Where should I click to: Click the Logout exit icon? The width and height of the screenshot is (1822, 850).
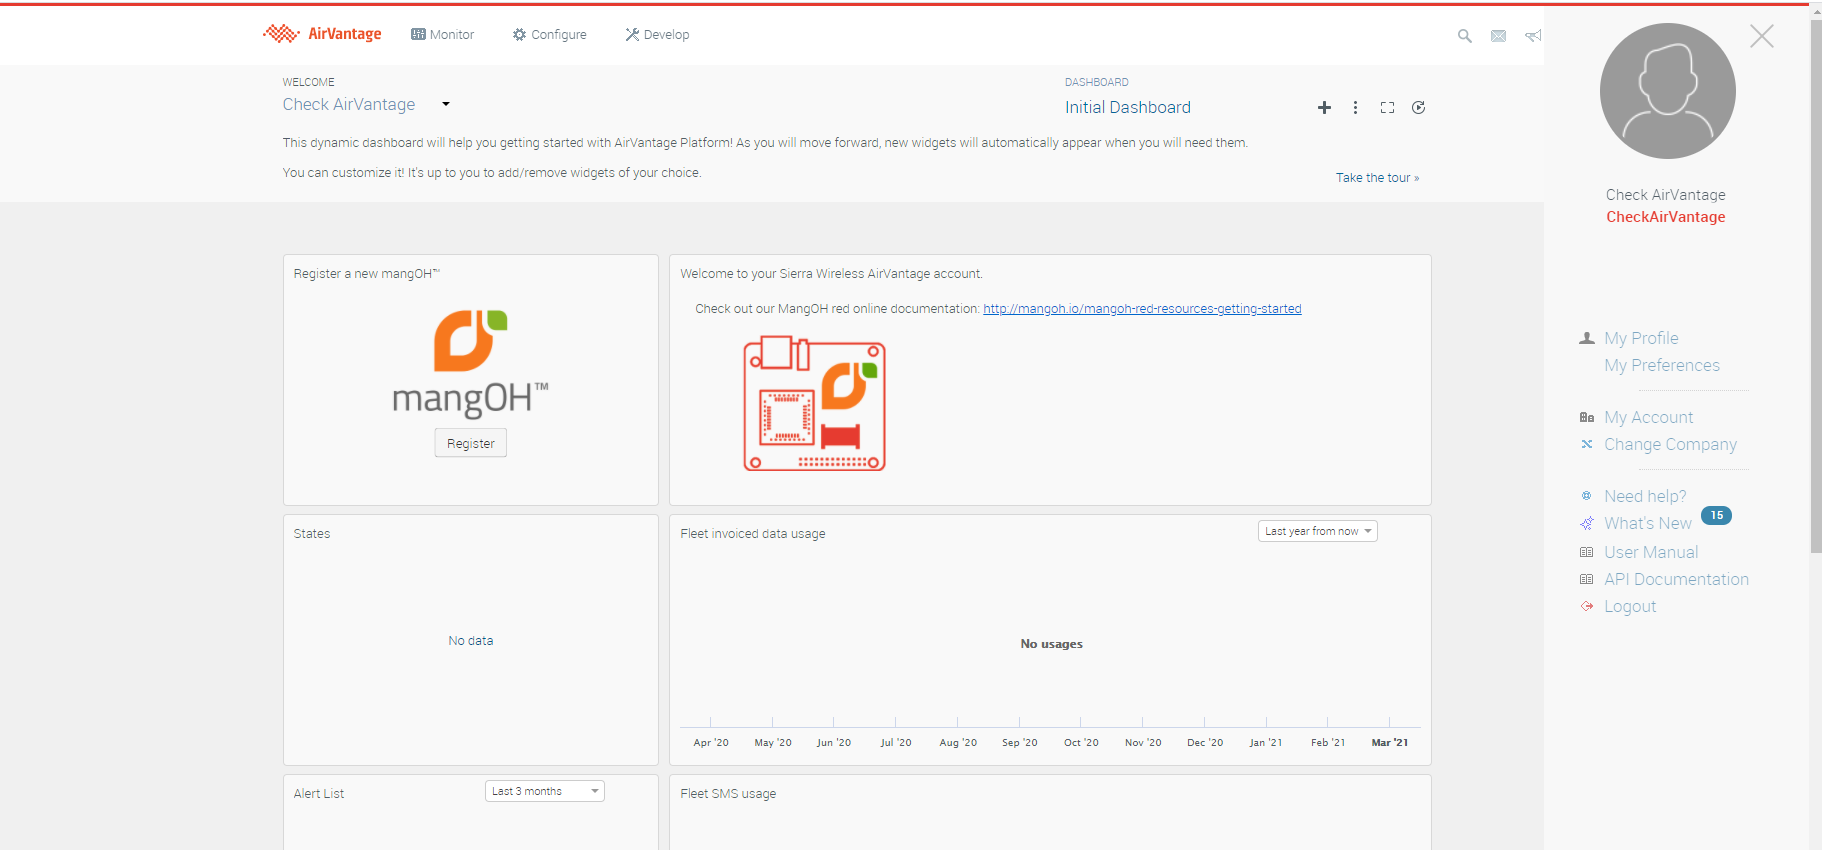[1587, 606]
